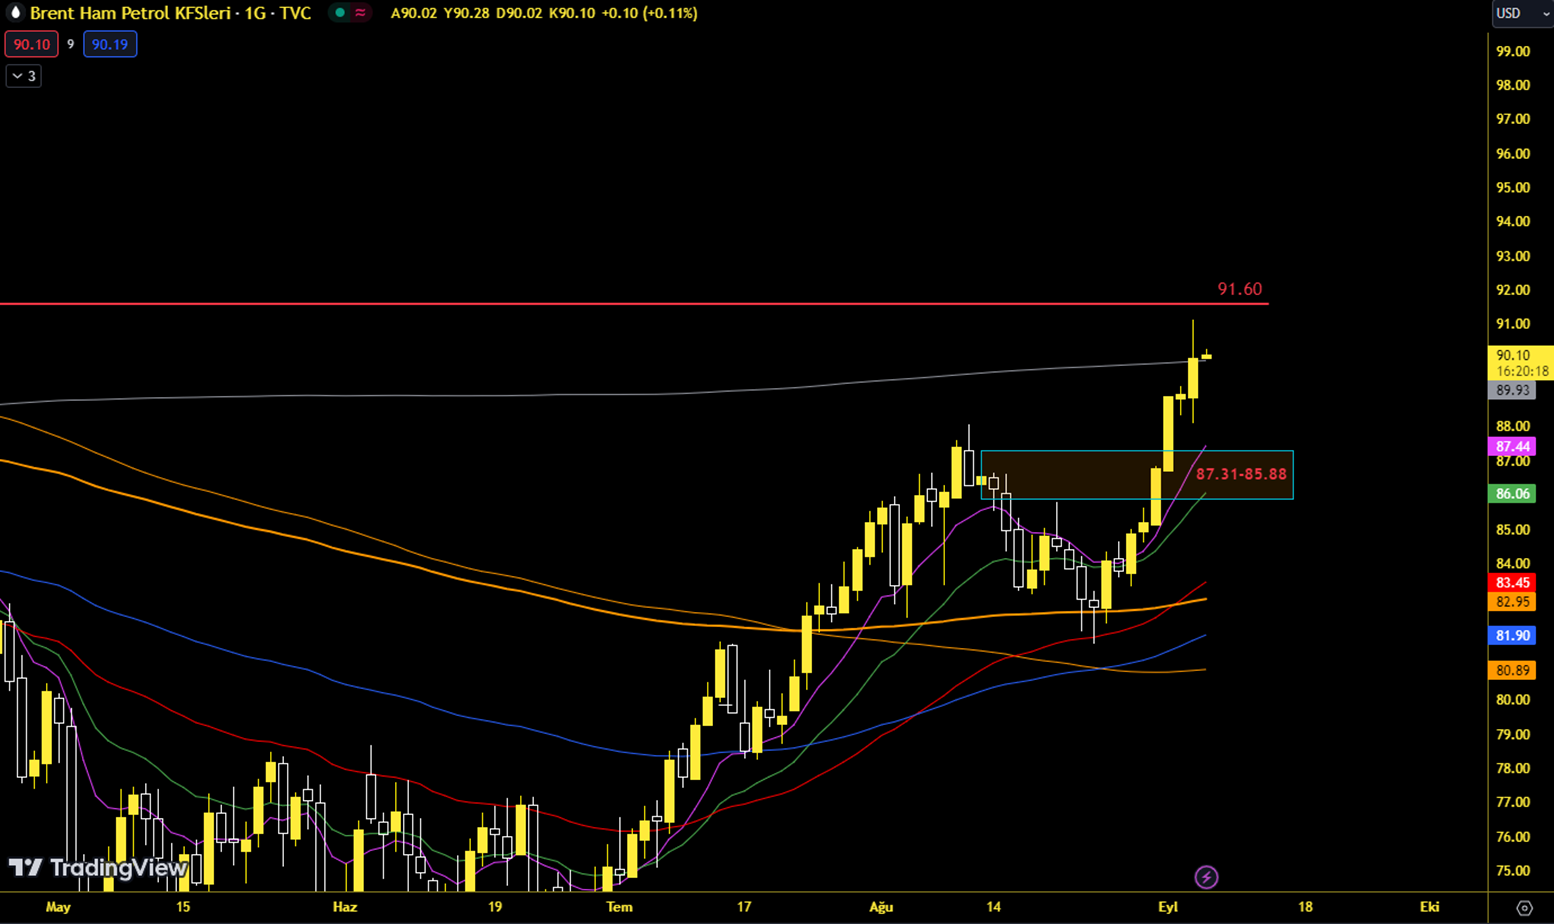Select the 87.31-85.88 rectangle zone
This screenshot has height=924, width=1554.
tap(1137, 475)
